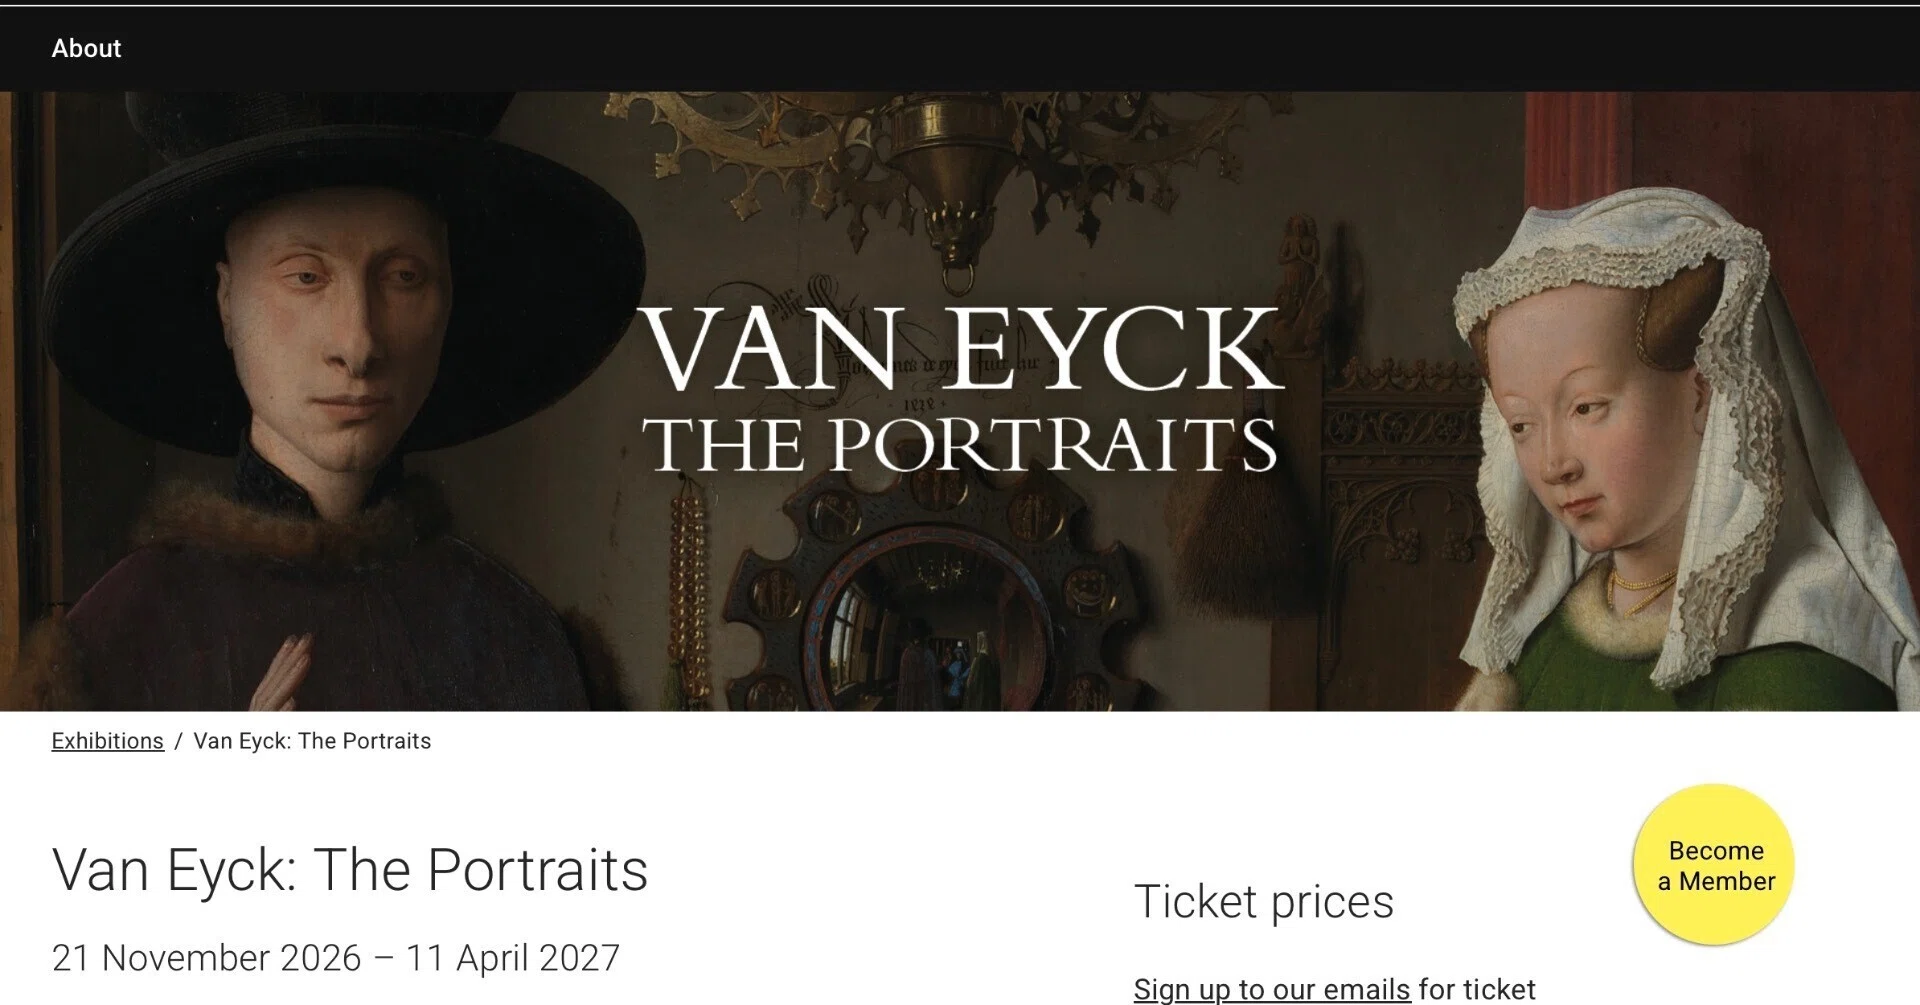1920x1005 pixels.
Task: Click the brass chandelier in the banner image
Action: tap(950, 180)
